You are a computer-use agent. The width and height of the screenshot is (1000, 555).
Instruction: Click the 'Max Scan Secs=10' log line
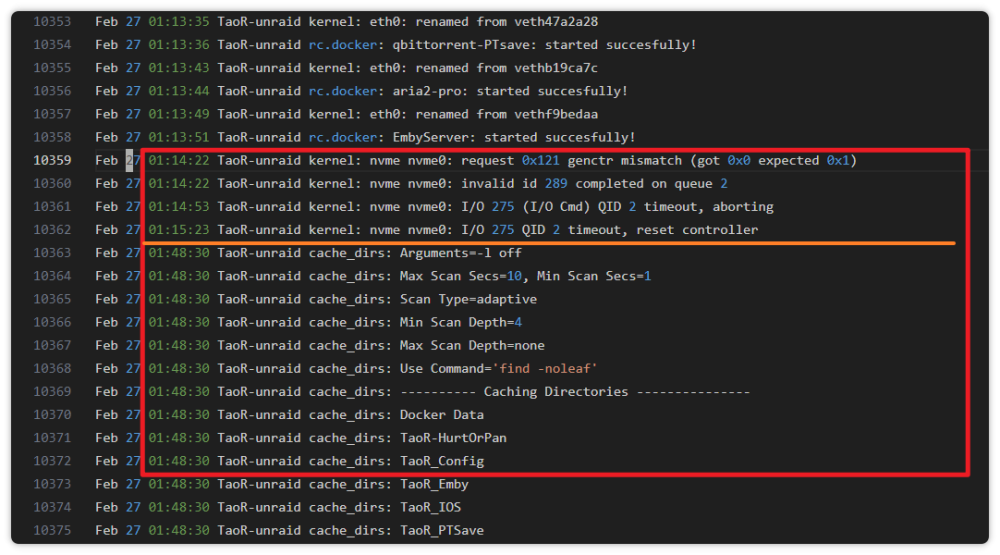(x=373, y=276)
